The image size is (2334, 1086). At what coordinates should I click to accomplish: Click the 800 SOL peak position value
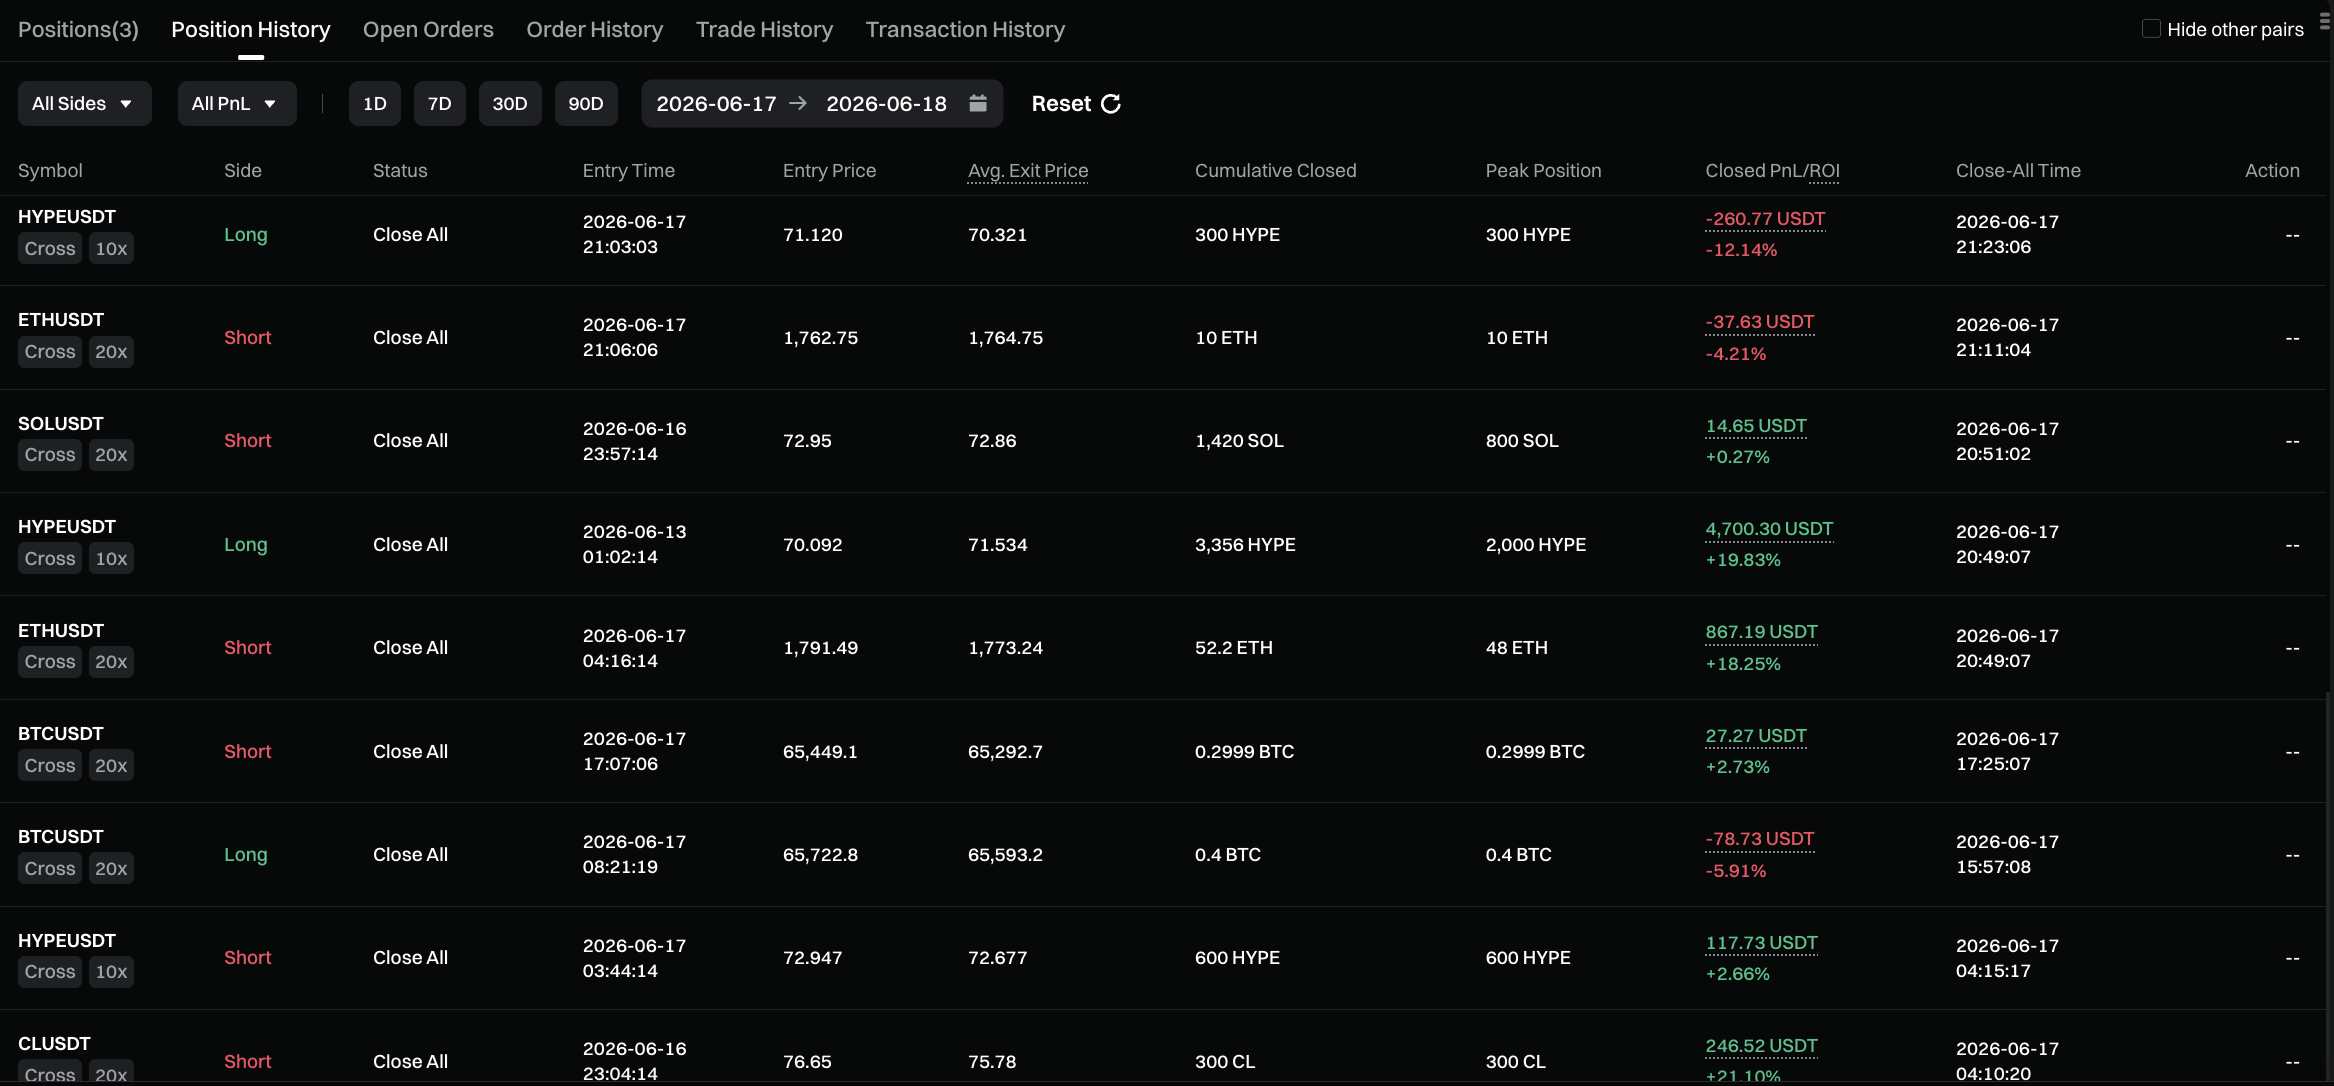tap(1522, 441)
